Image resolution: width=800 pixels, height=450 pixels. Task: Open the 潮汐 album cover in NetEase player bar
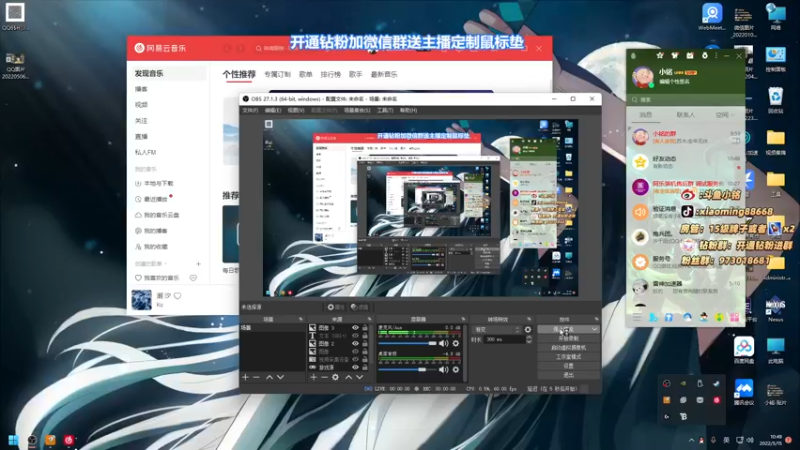point(141,300)
